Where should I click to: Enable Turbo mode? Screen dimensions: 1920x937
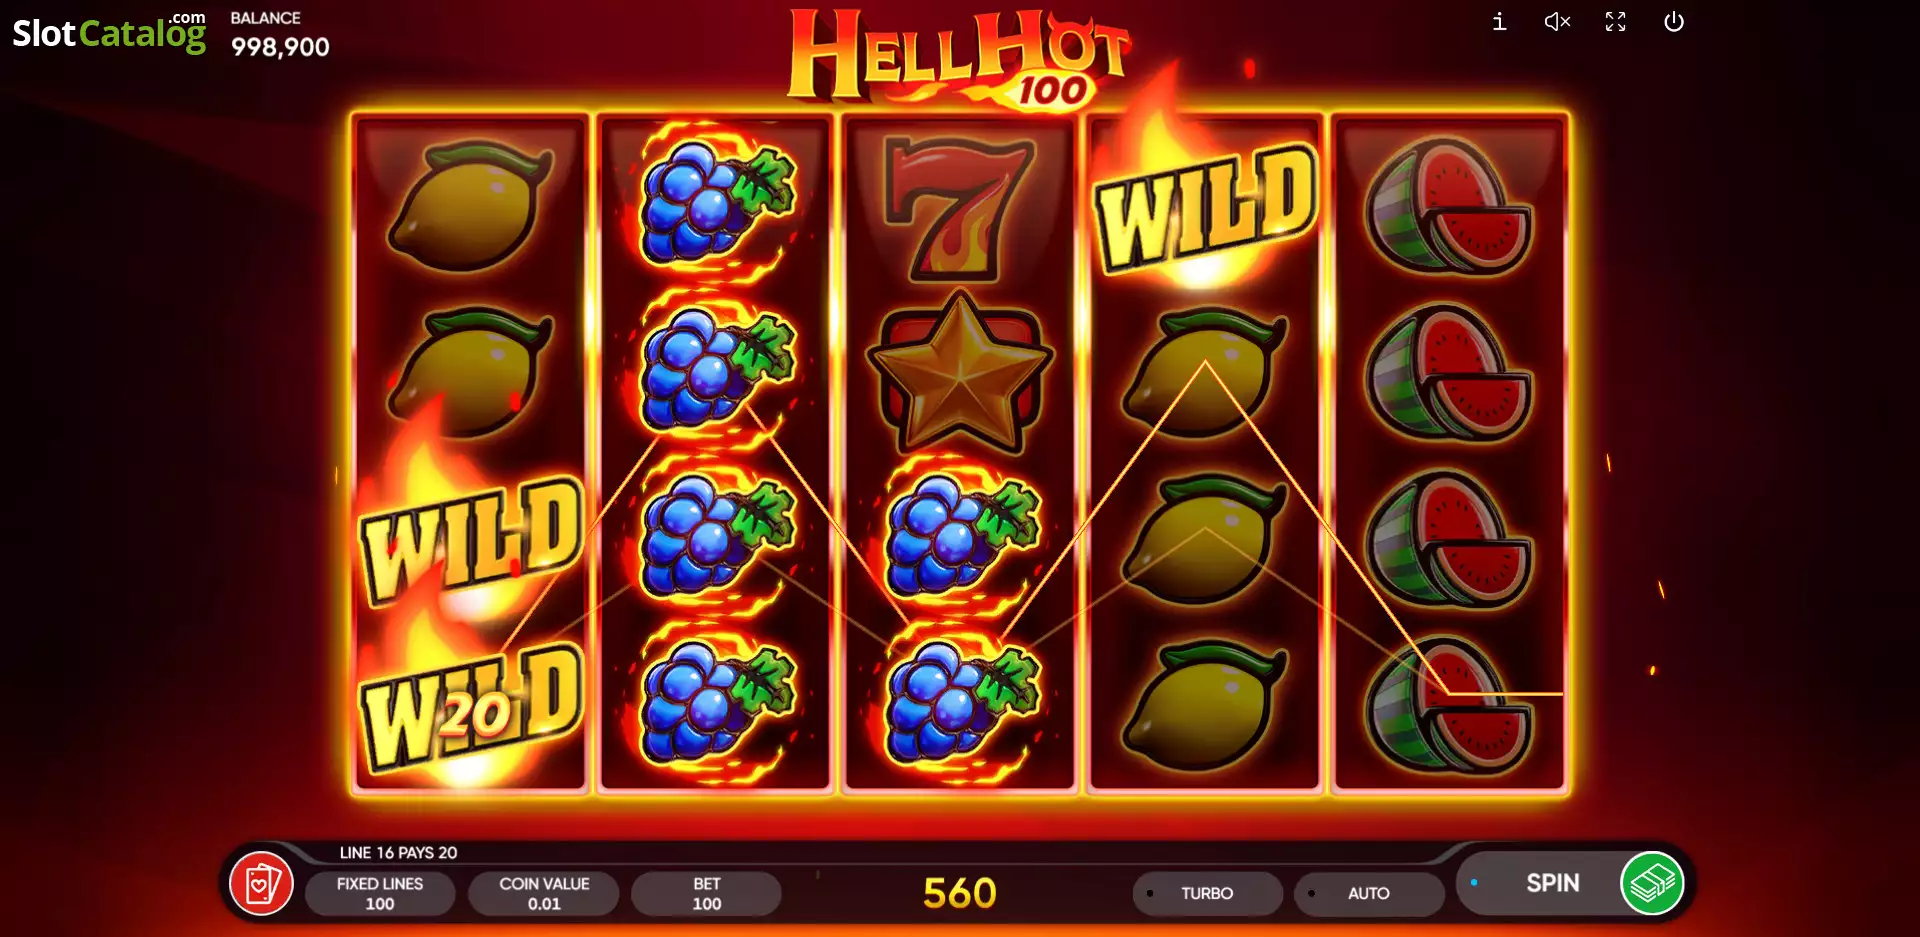(x=1207, y=893)
